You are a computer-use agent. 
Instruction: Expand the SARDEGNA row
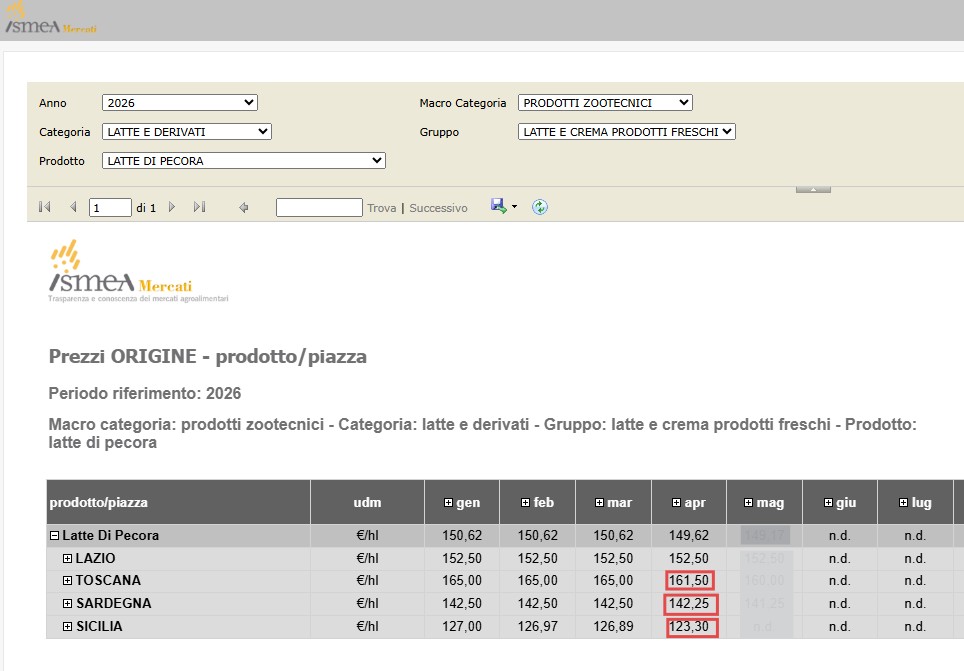[68, 603]
